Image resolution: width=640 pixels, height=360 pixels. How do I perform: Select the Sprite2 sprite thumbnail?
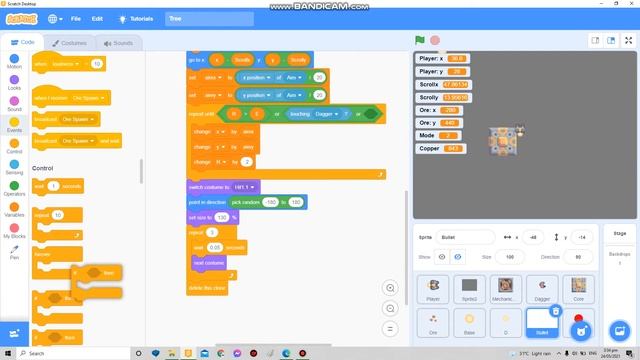point(469,289)
